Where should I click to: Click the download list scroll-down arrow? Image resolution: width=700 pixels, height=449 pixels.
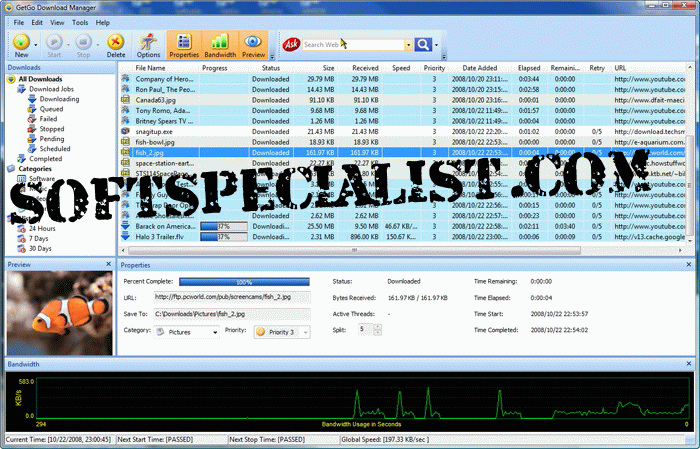tap(690, 240)
